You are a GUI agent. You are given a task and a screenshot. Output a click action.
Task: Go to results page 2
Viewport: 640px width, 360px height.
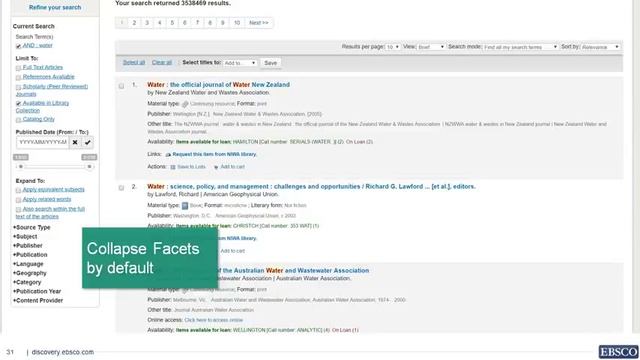tap(134, 23)
